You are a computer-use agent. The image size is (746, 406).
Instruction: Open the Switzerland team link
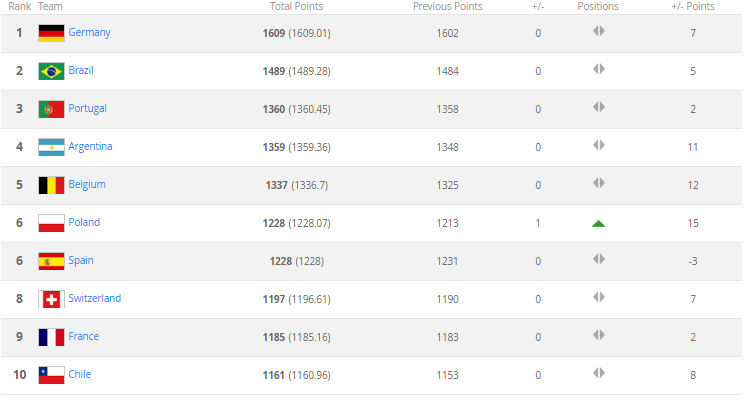click(95, 299)
